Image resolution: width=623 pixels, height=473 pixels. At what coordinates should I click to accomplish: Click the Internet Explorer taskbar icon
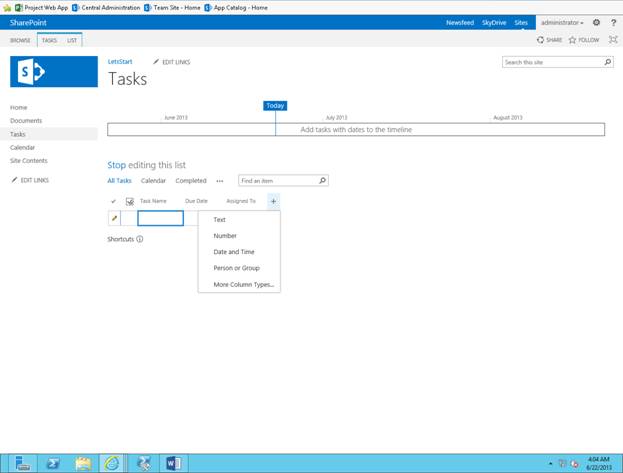pos(112,463)
